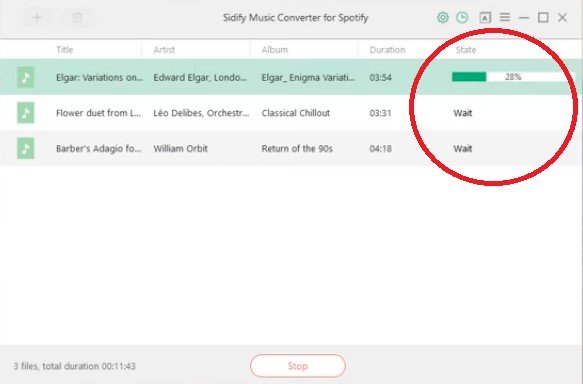This screenshot has height=384, width=583.
Task: Sort by Duration column header
Action: (387, 50)
